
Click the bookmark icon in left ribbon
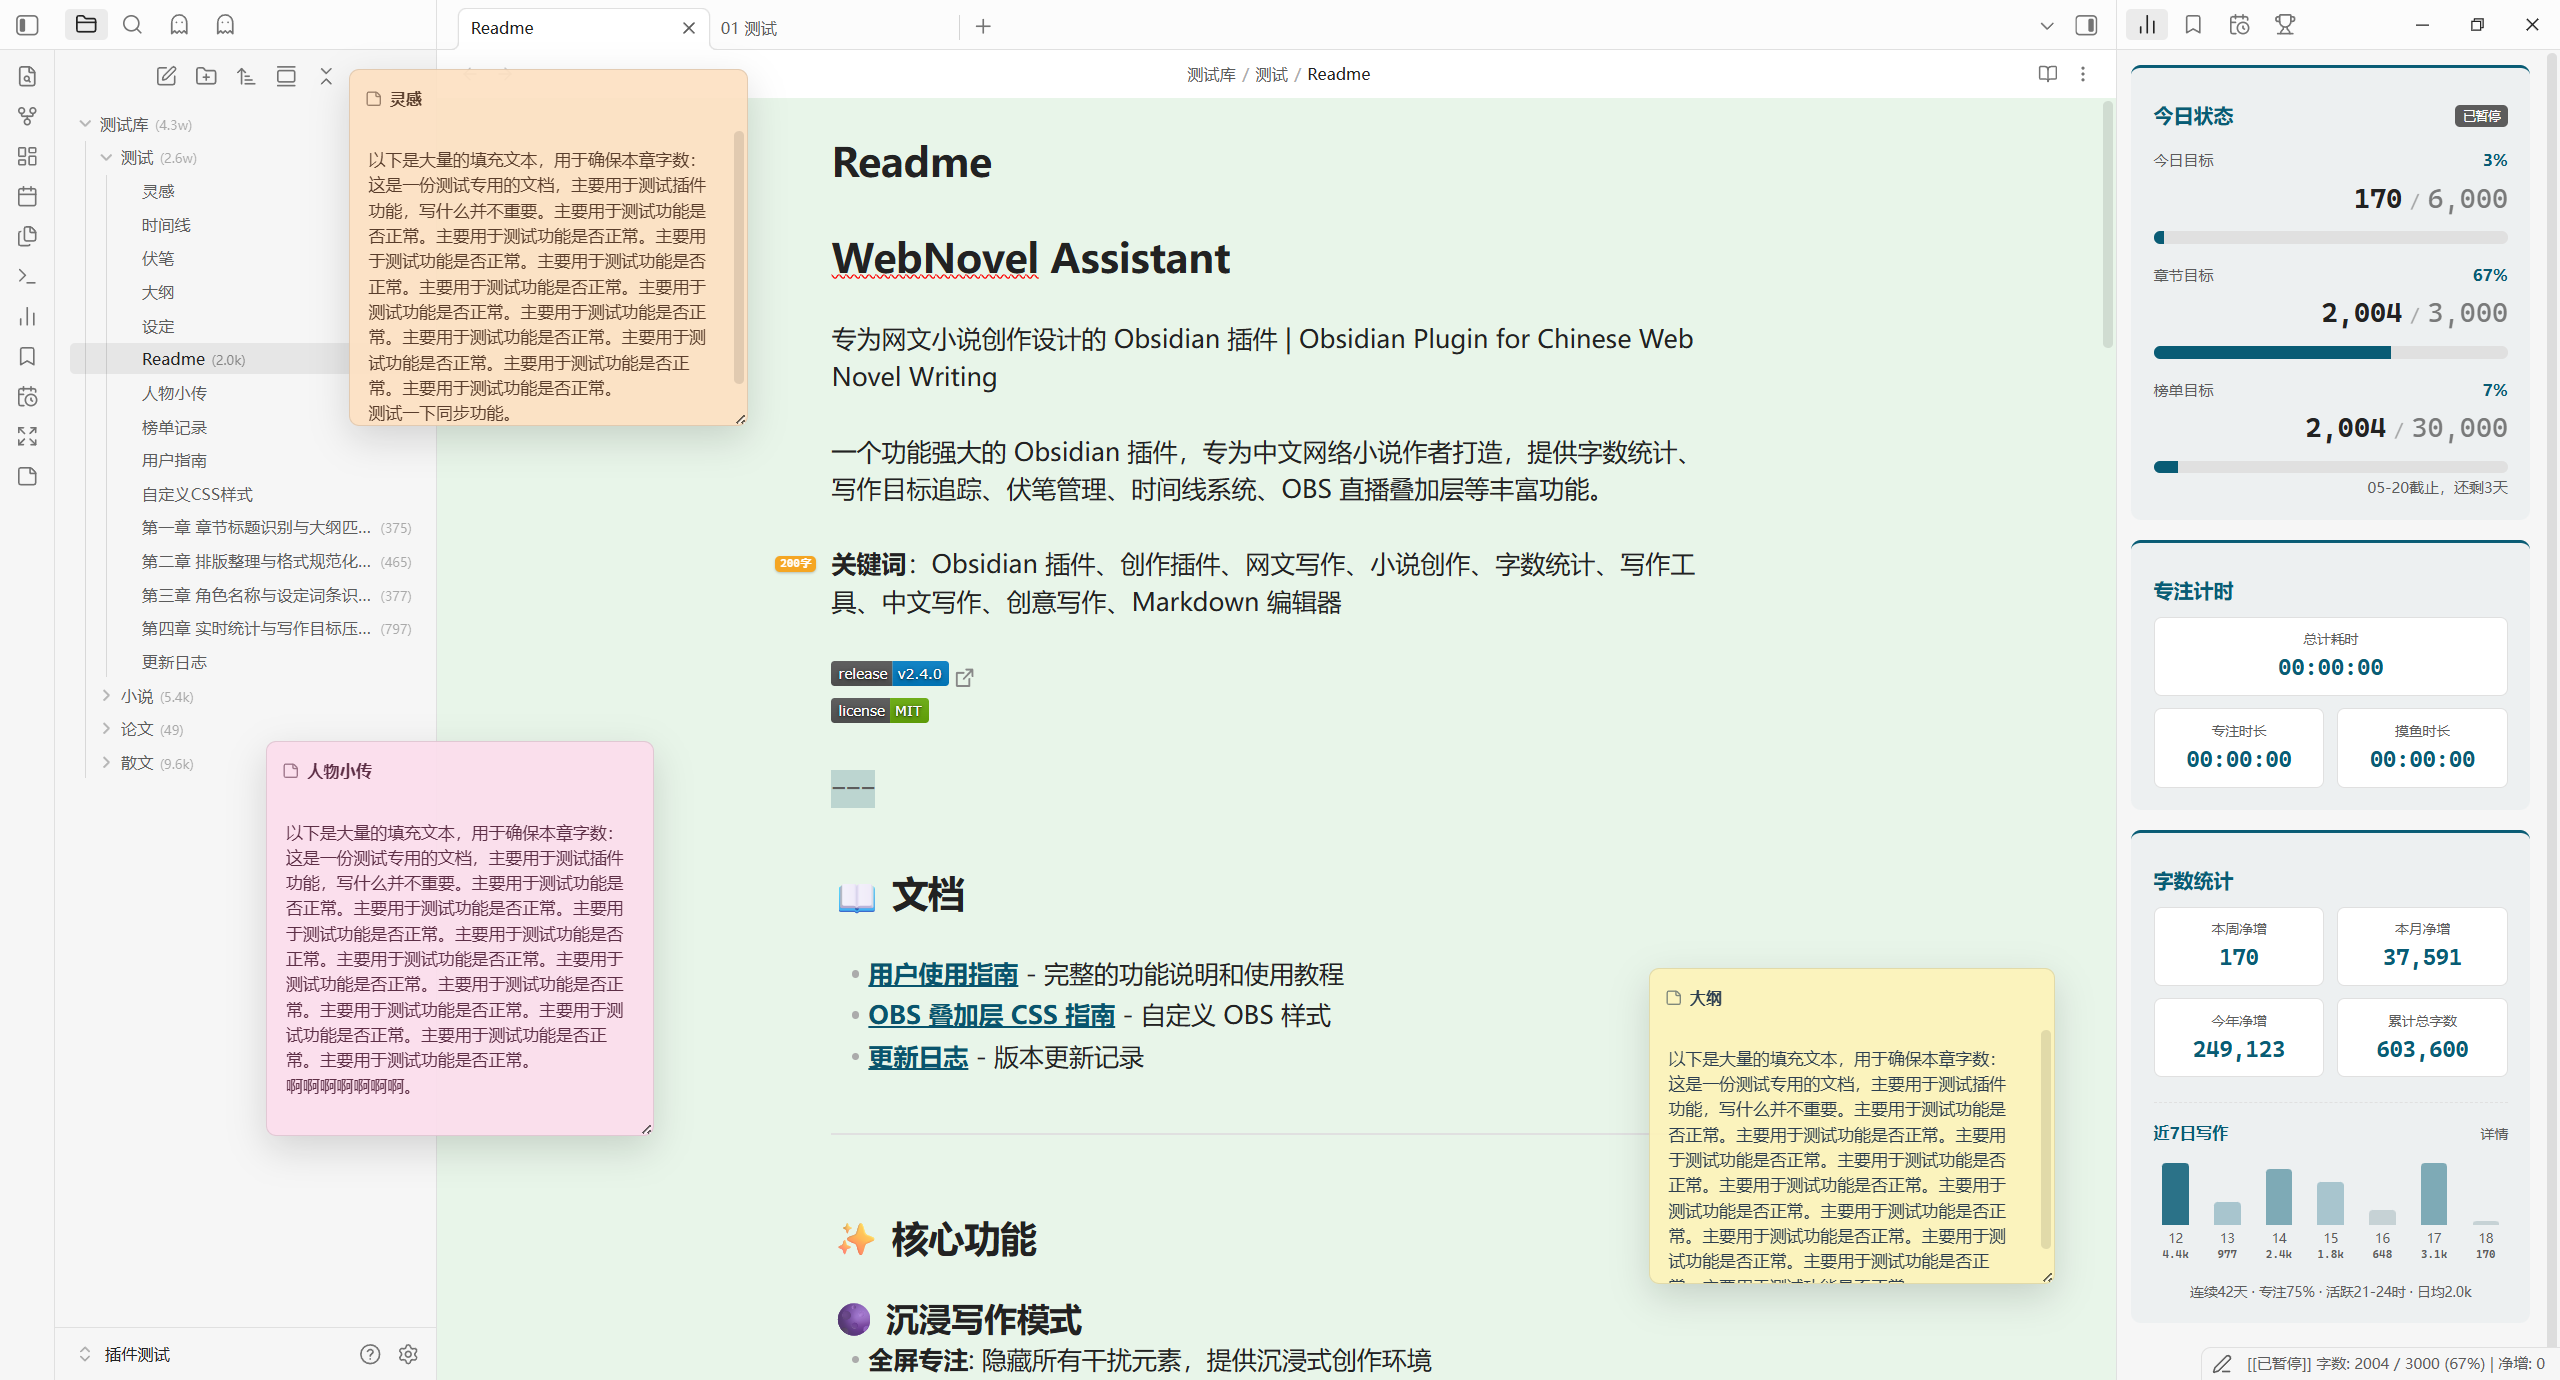tap(27, 356)
